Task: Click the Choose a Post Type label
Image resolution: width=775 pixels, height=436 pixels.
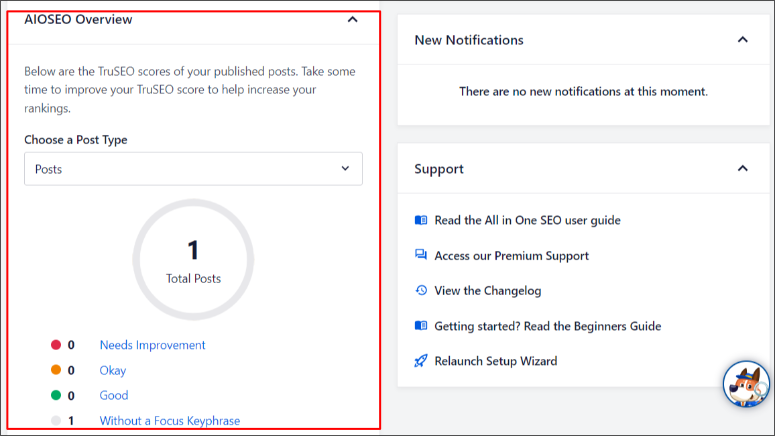Action: pos(76,140)
